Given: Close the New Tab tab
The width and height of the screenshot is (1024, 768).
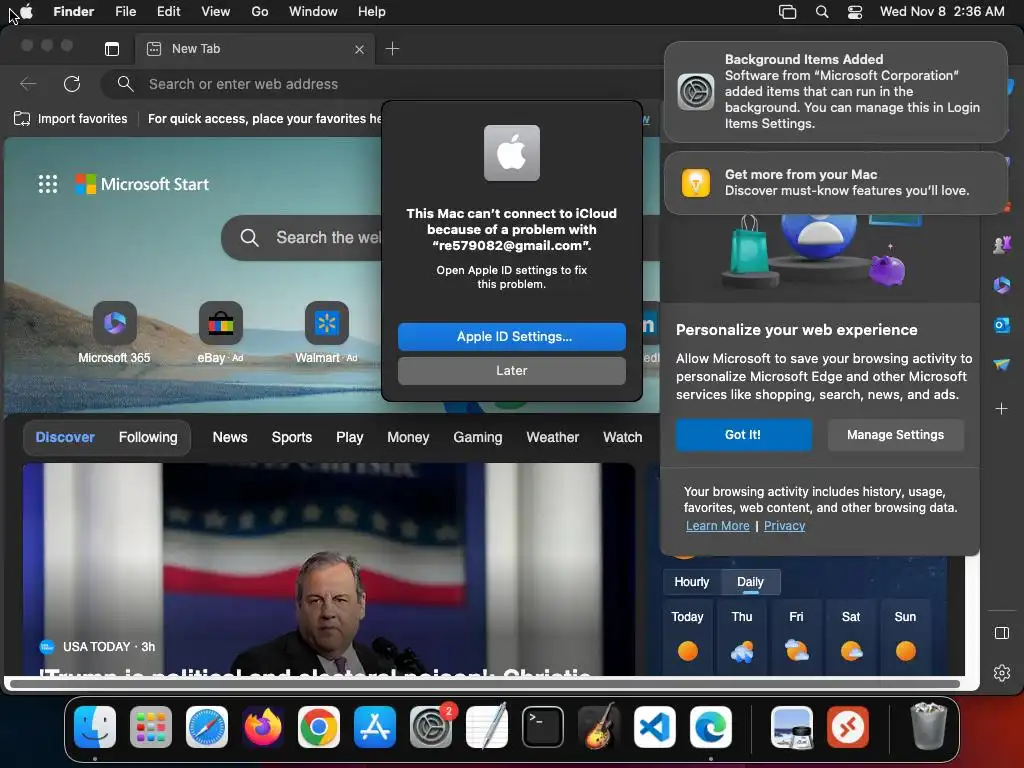Looking at the screenshot, I should (x=359, y=49).
